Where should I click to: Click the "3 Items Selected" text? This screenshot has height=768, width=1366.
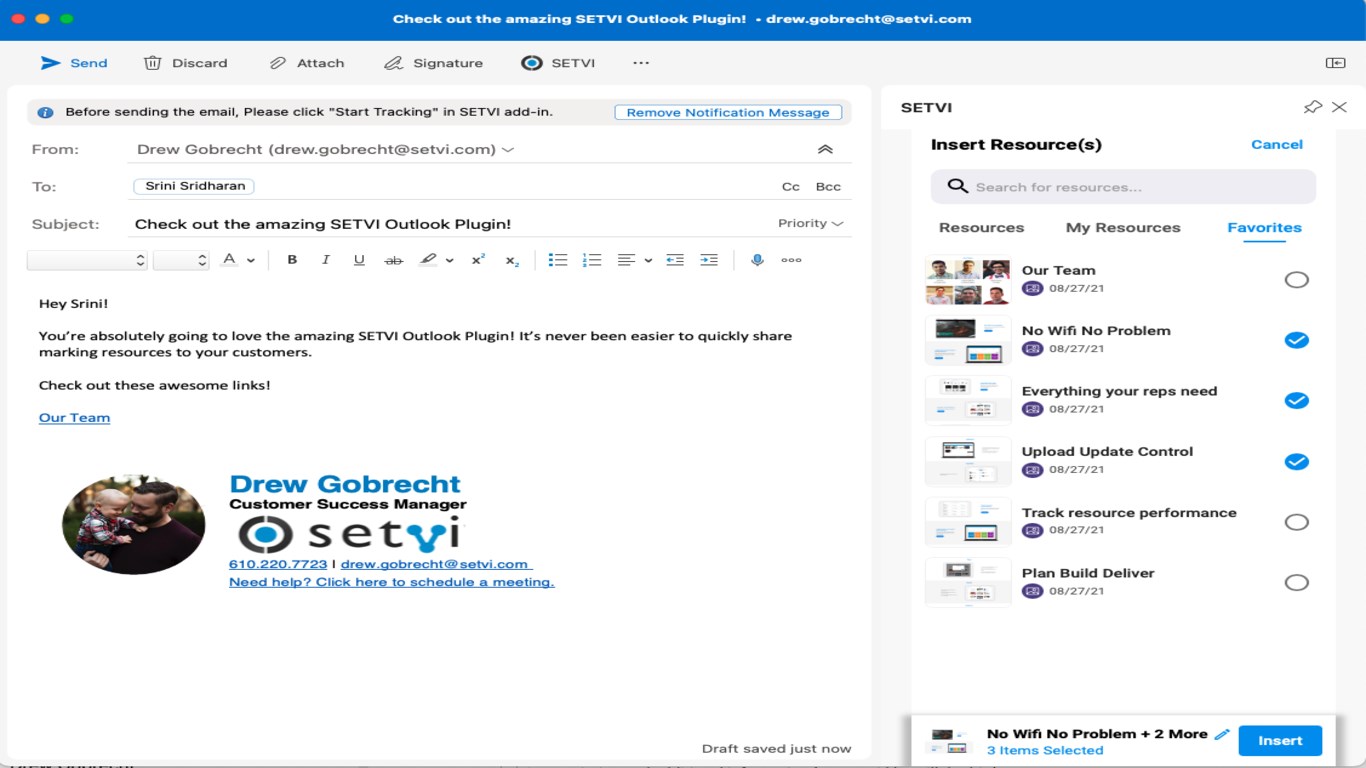click(1045, 751)
